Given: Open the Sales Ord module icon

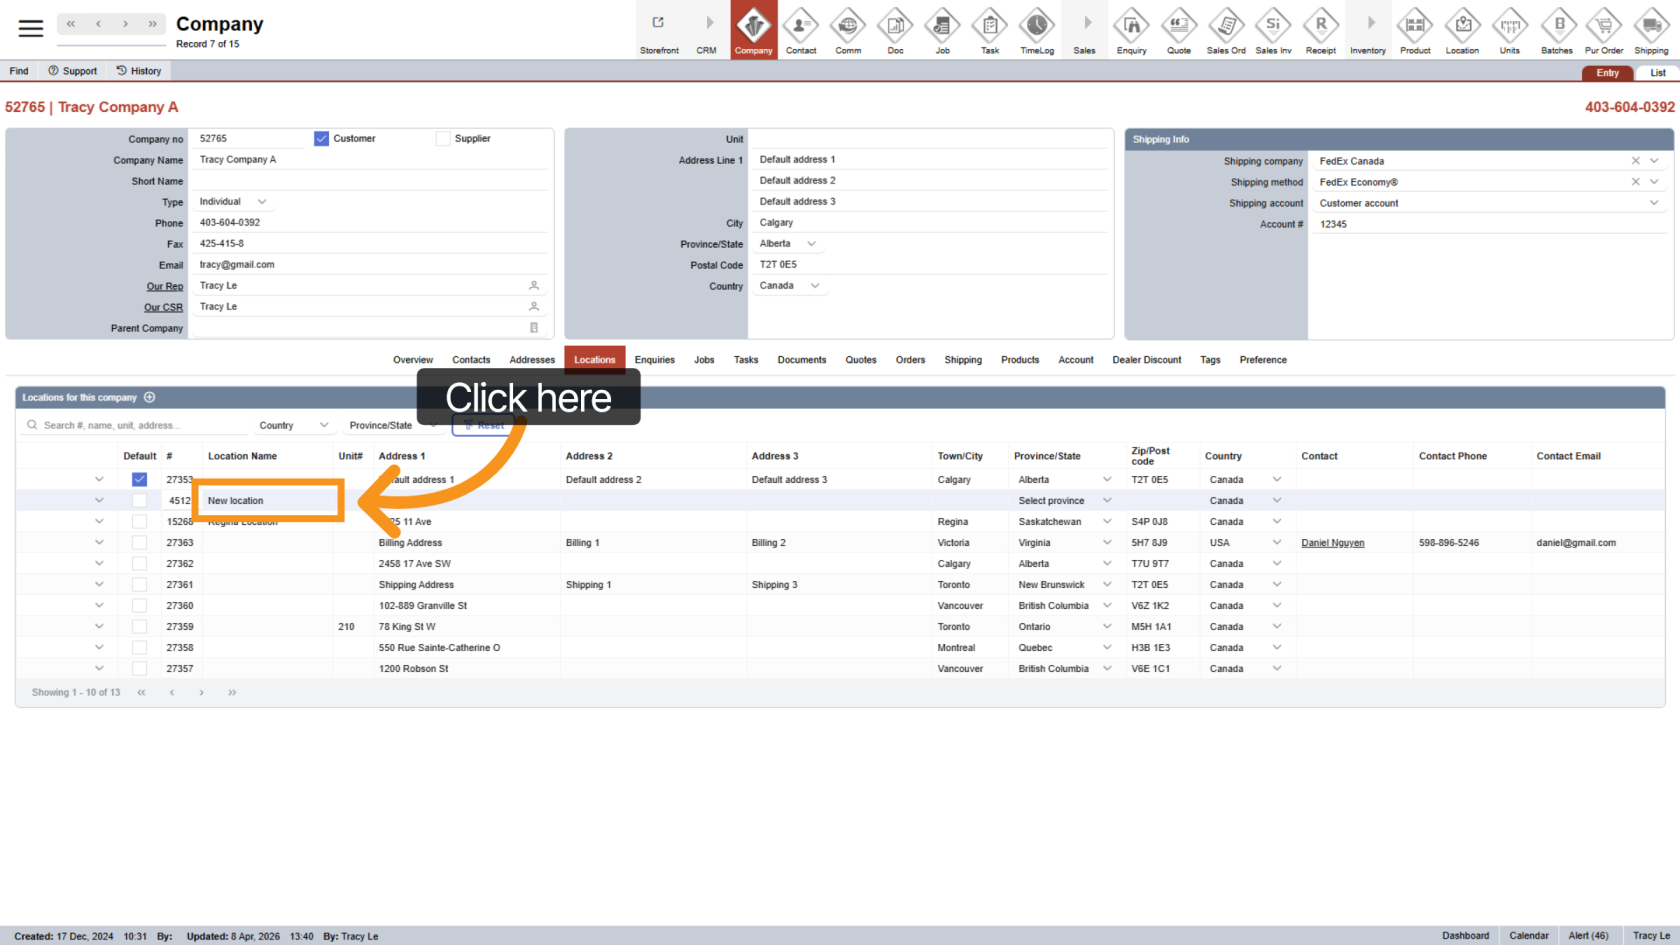Looking at the screenshot, I should tap(1226, 30).
